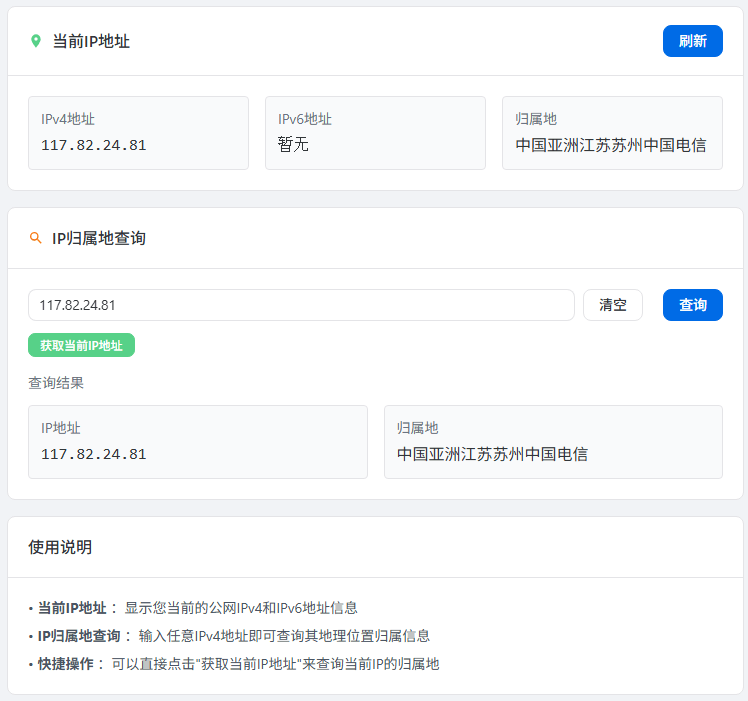The image size is (748, 701).
Task: Click the 当前IP地址 section heading
Action: [x=91, y=41]
